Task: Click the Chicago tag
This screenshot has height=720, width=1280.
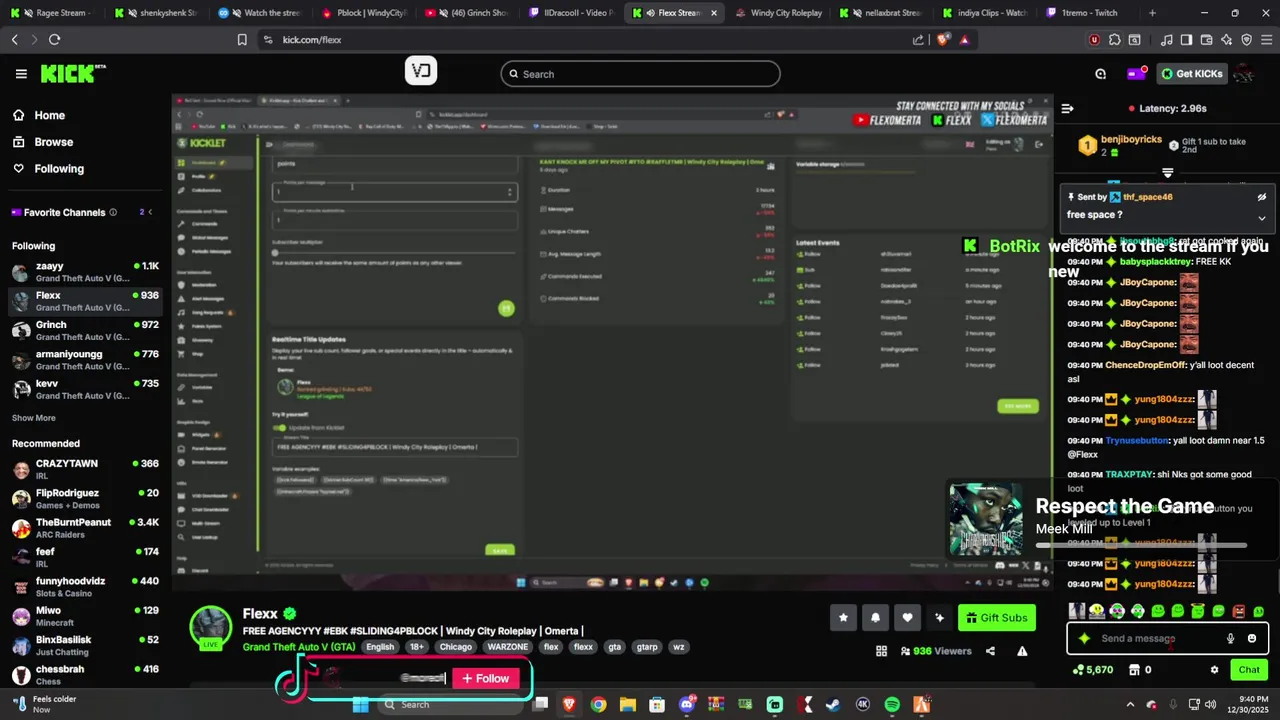Action: click(455, 647)
